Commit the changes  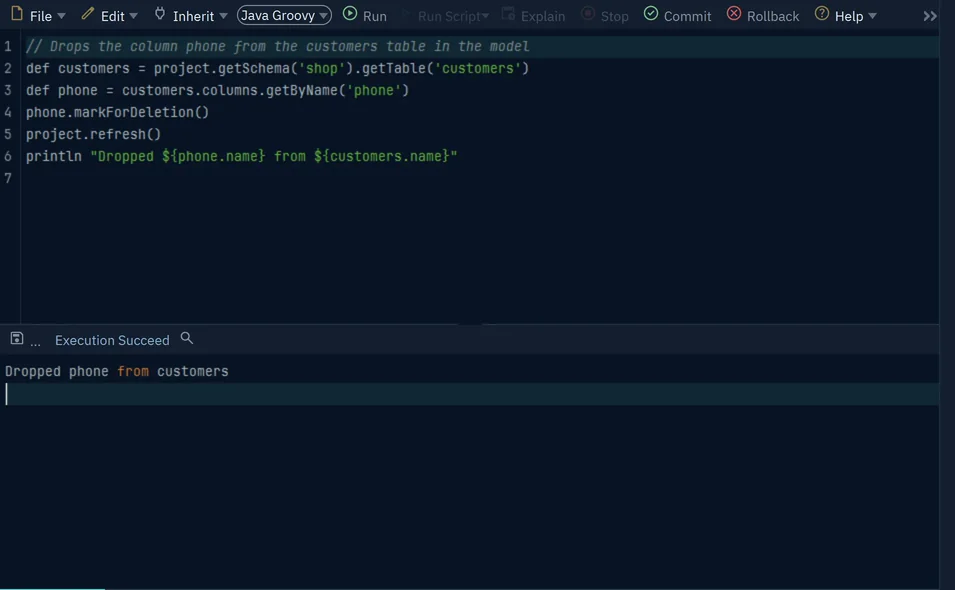coord(677,16)
